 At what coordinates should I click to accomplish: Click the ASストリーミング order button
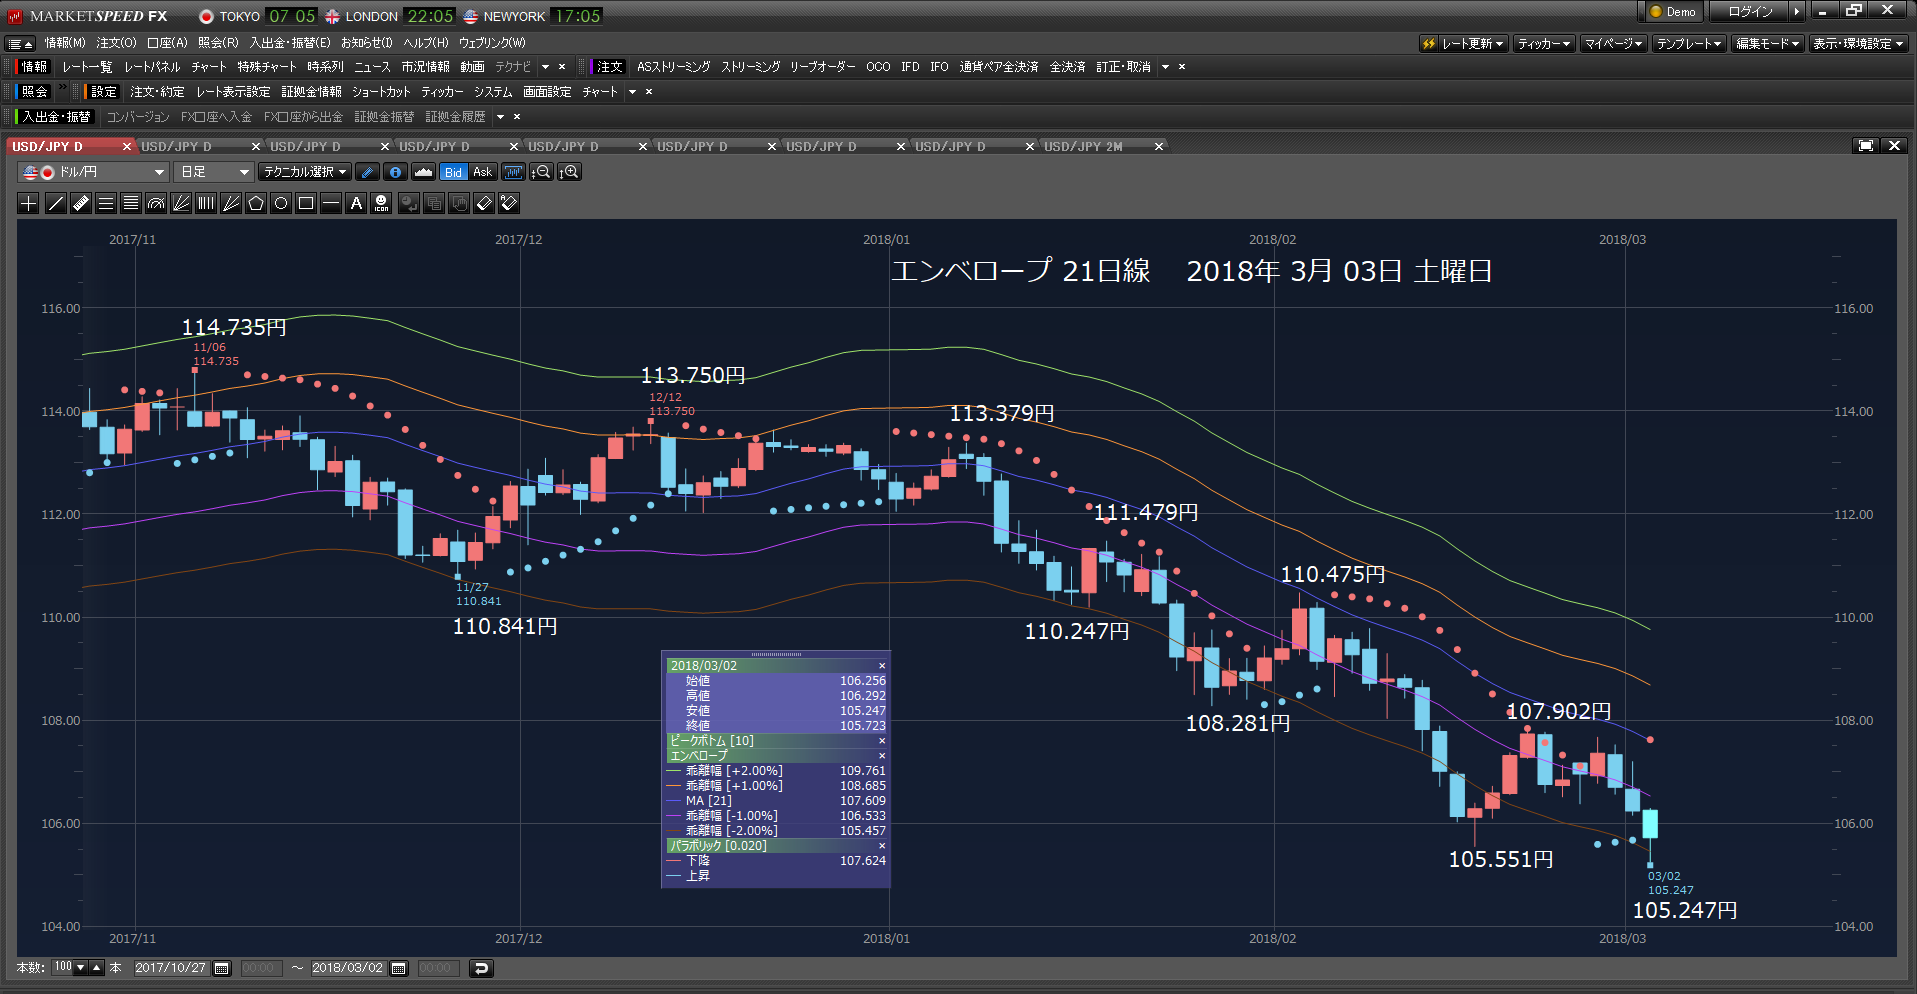coord(674,67)
